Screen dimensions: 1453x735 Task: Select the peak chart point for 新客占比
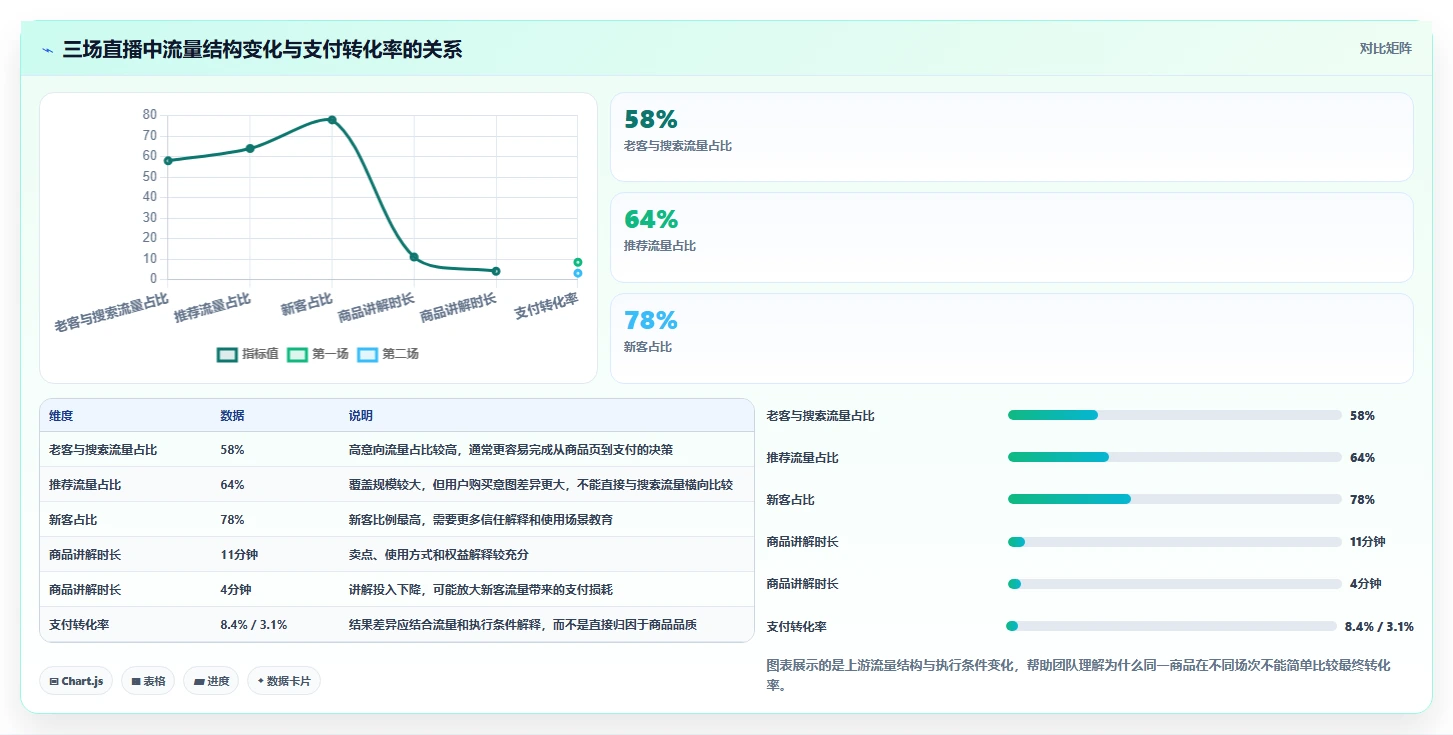pos(332,119)
